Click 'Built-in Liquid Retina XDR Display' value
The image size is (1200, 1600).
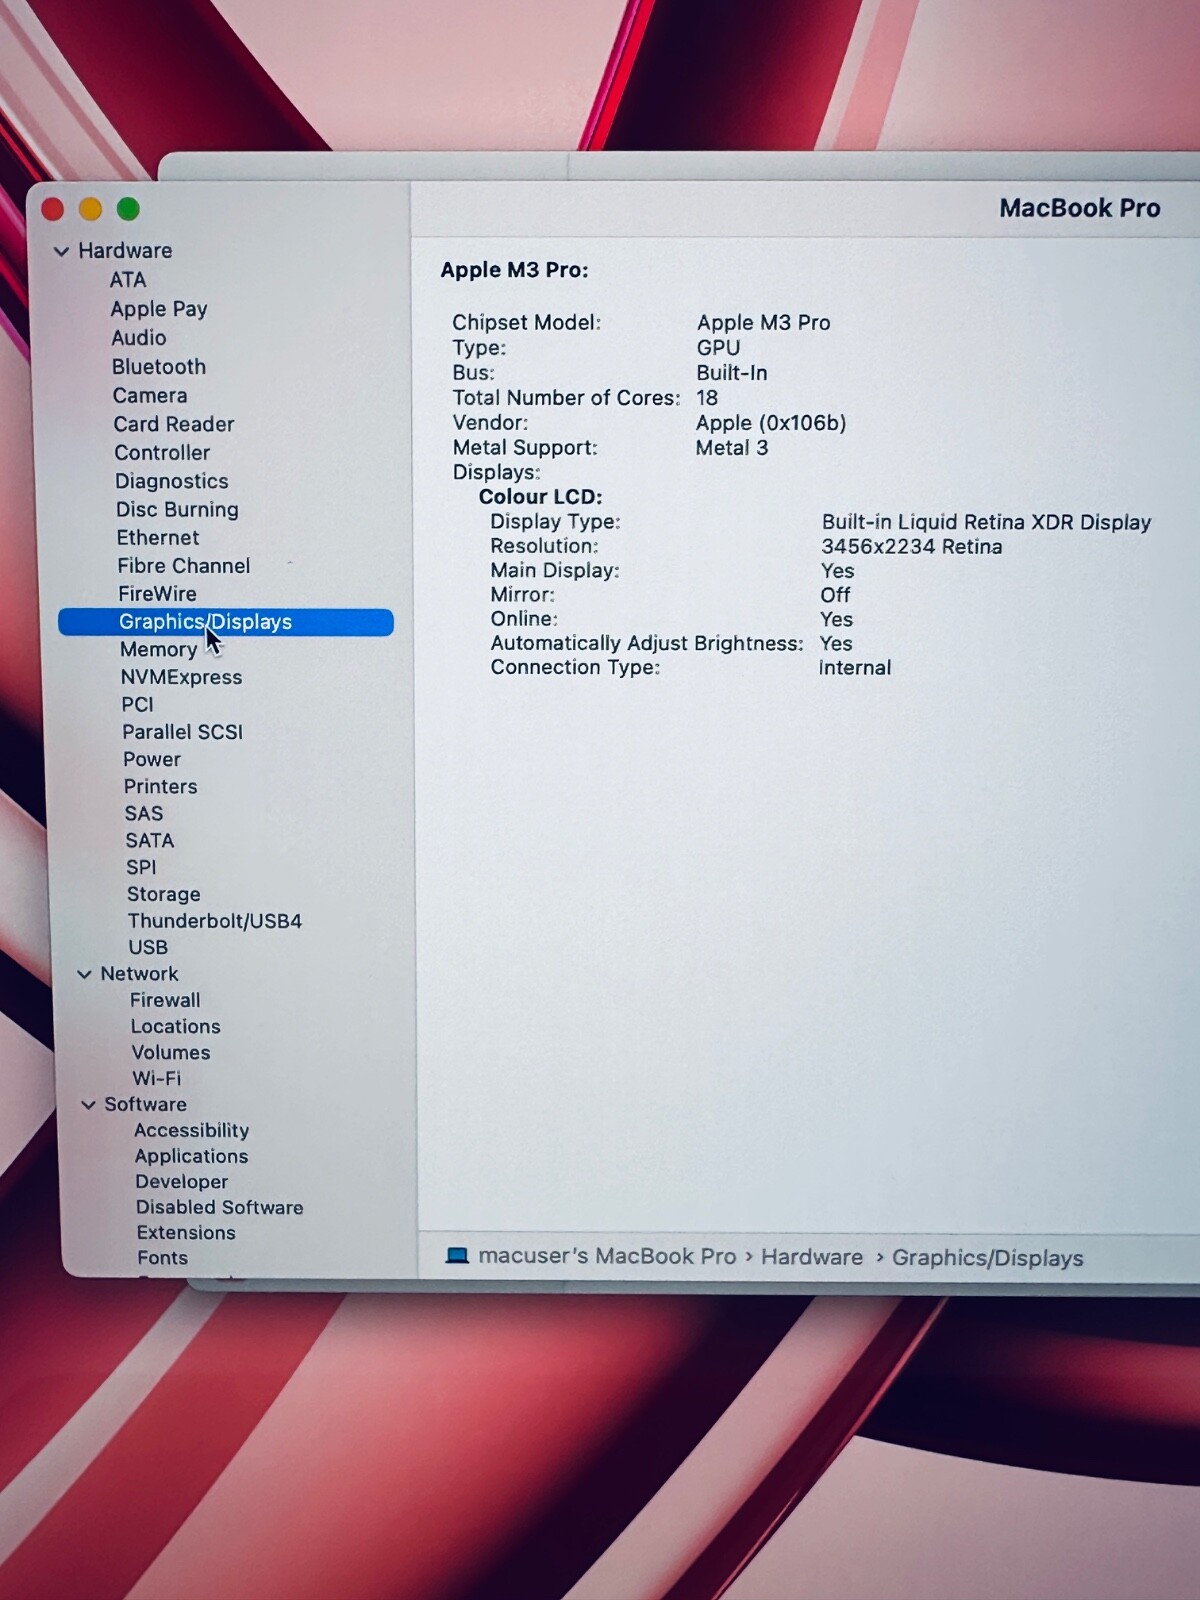pos(987,522)
